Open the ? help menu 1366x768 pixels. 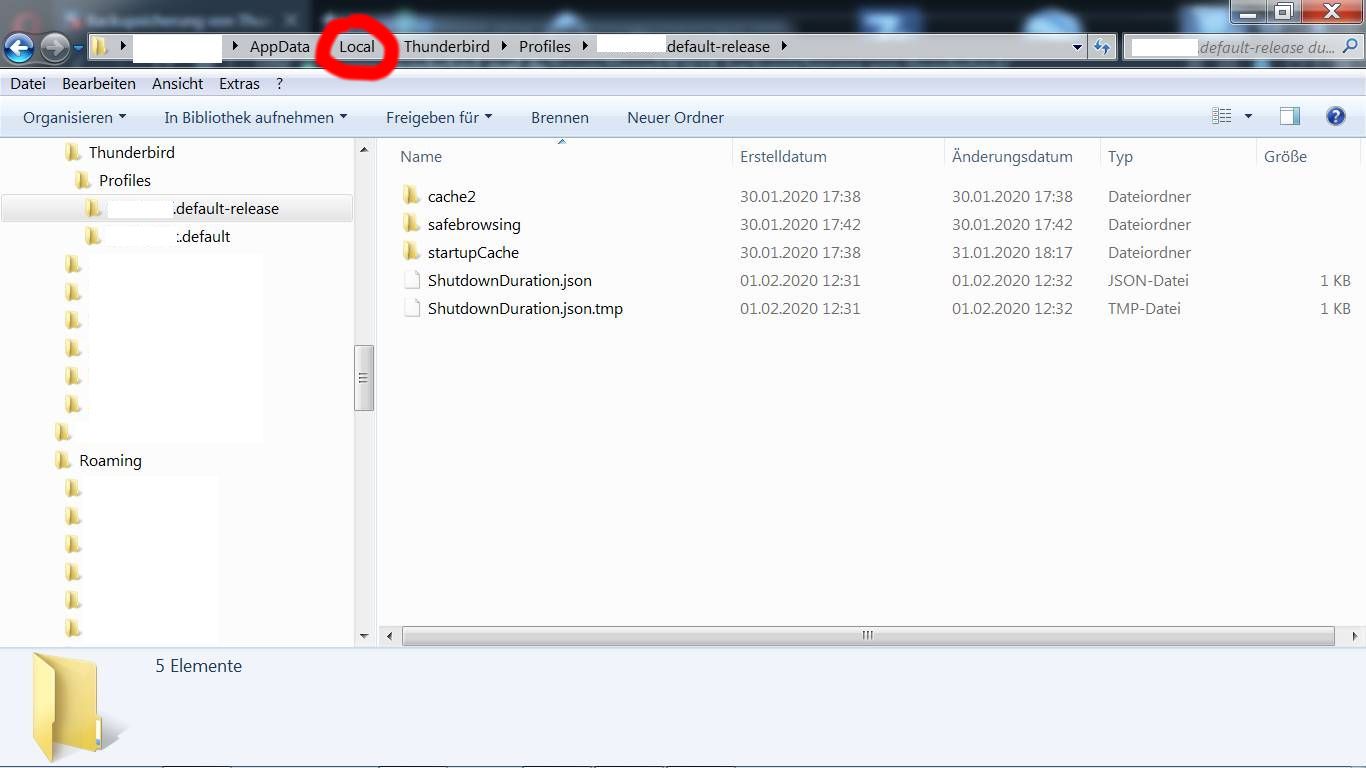(x=280, y=84)
